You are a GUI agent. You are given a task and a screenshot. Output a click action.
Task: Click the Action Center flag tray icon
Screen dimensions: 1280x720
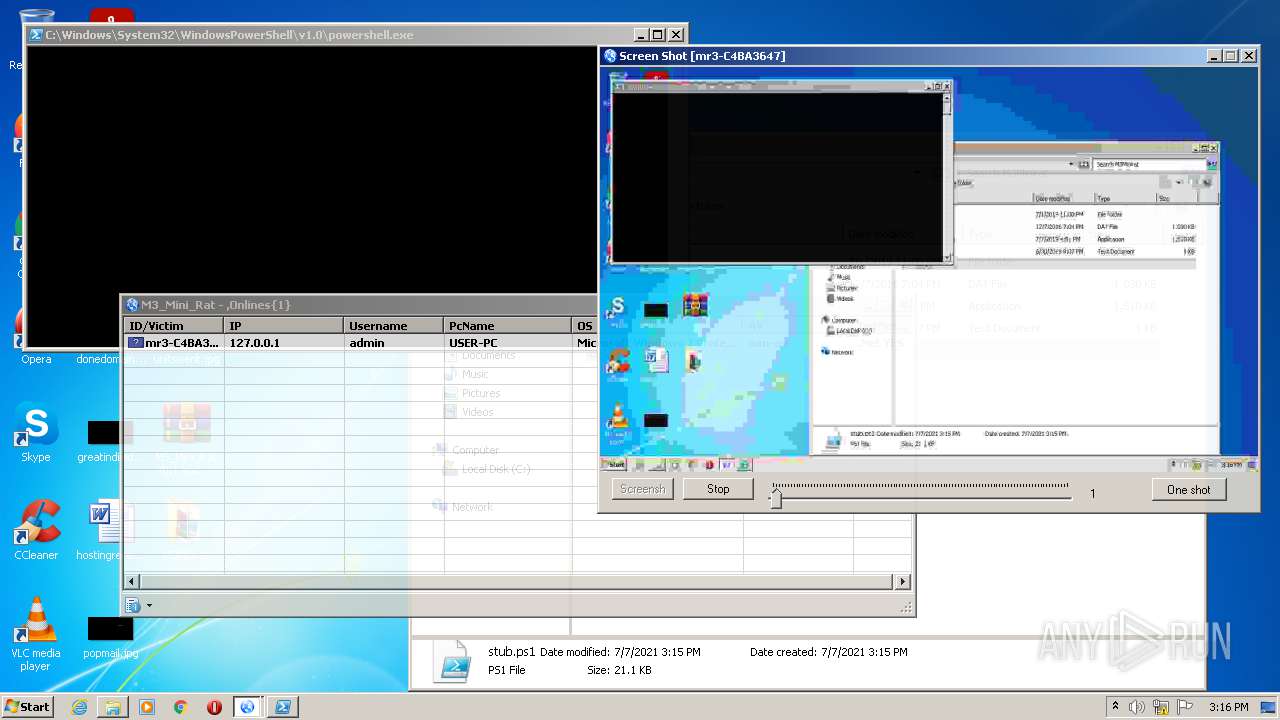pos(1185,707)
